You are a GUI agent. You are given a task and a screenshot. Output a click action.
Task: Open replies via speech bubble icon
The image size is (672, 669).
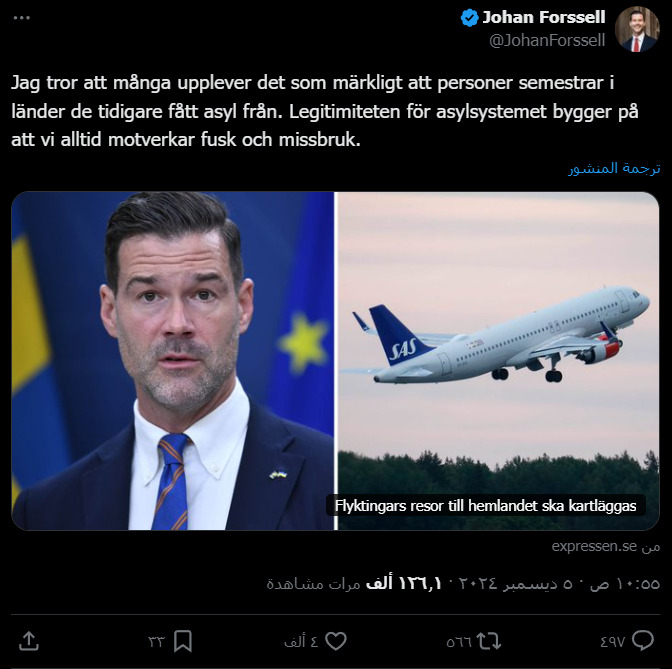click(x=643, y=641)
